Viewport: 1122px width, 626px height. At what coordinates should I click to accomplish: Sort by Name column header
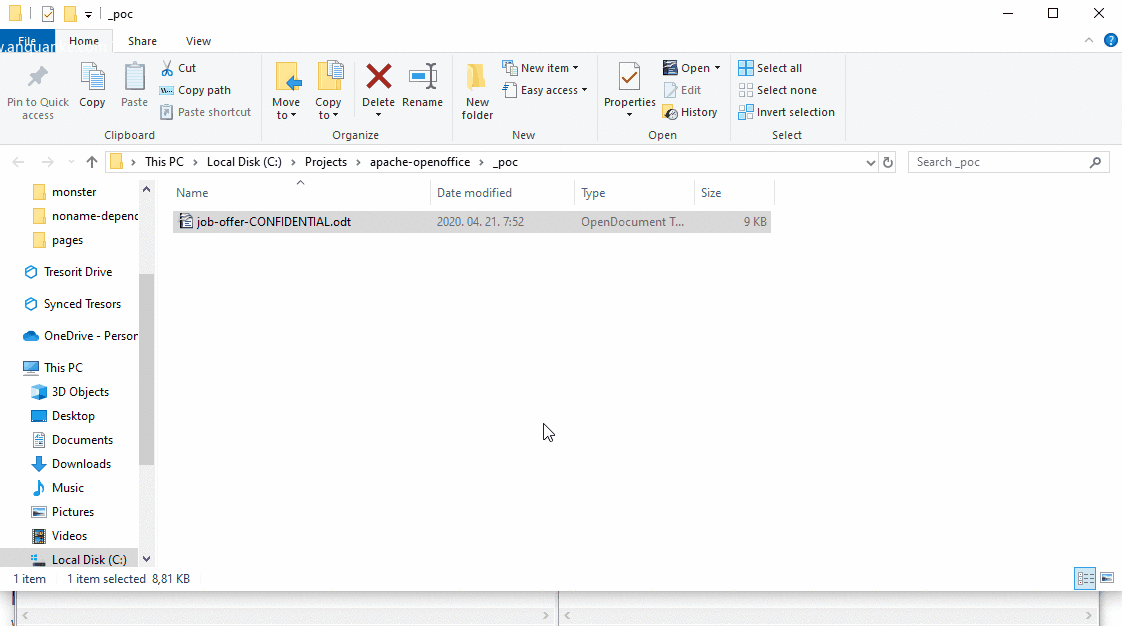pyautogui.click(x=301, y=193)
